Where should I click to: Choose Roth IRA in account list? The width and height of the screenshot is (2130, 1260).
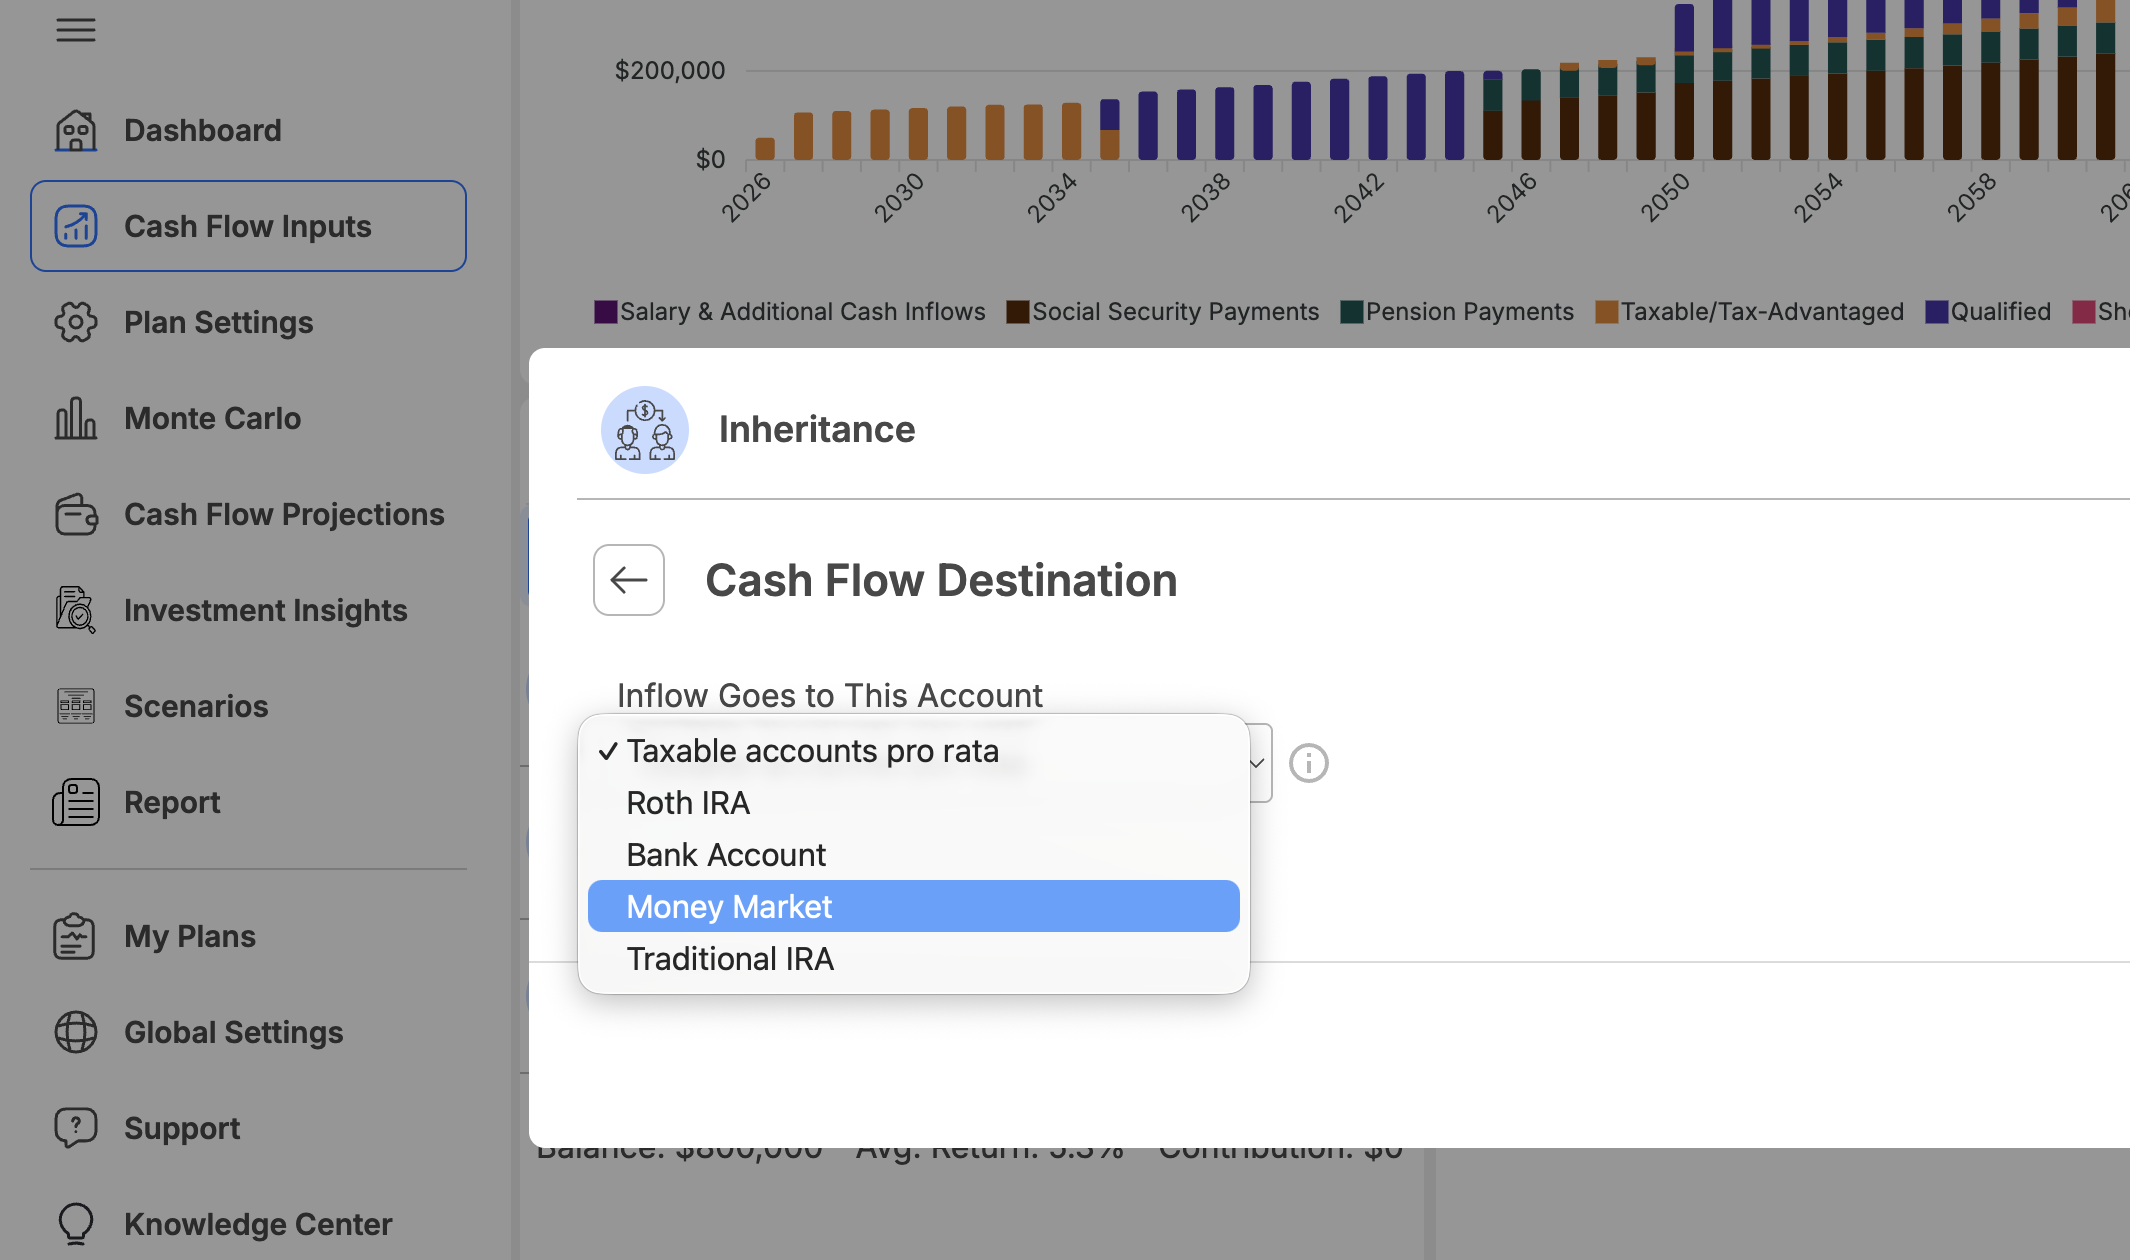click(914, 802)
